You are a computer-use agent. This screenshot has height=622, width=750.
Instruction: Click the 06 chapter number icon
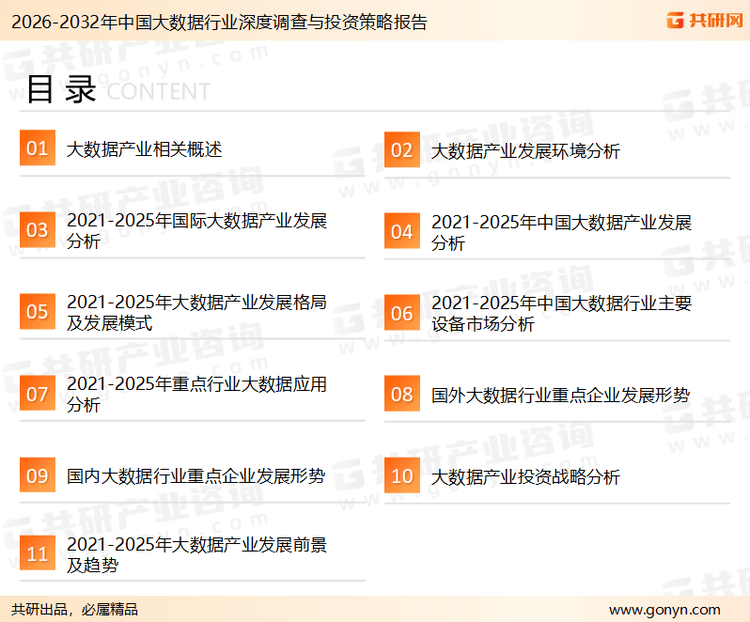click(402, 313)
